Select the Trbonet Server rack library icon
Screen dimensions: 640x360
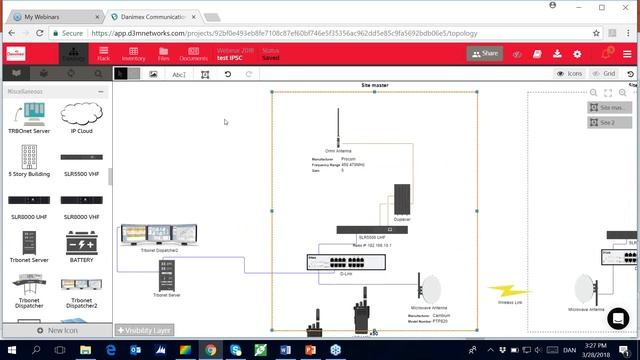(29, 247)
